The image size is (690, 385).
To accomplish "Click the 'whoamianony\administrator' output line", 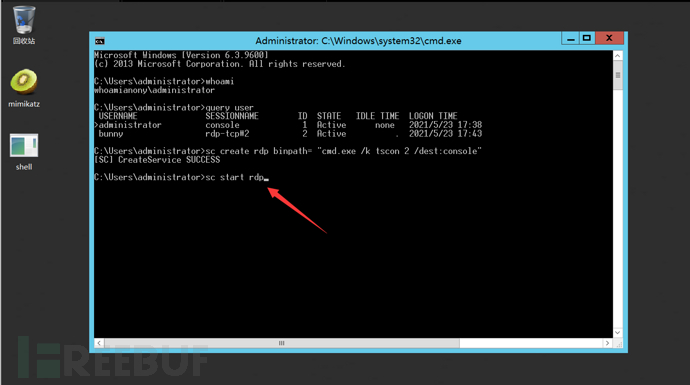I will [154, 90].
